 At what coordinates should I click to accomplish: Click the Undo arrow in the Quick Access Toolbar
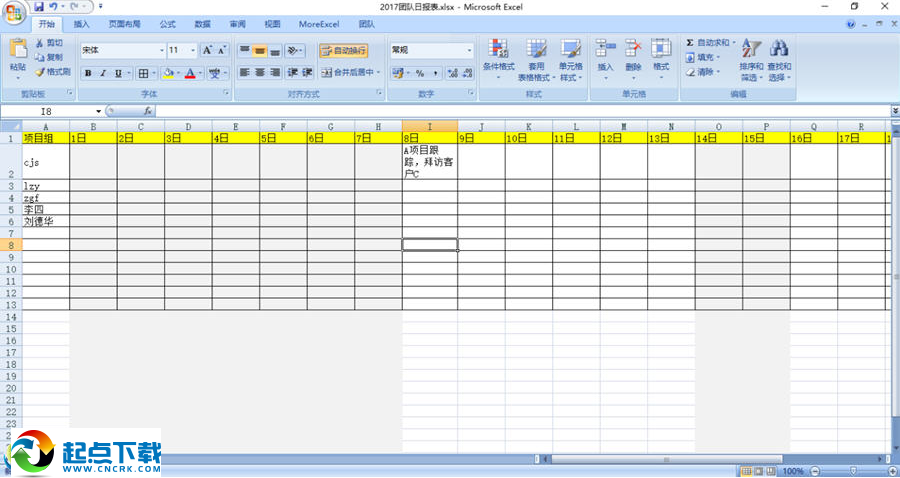click(x=53, y=6)
